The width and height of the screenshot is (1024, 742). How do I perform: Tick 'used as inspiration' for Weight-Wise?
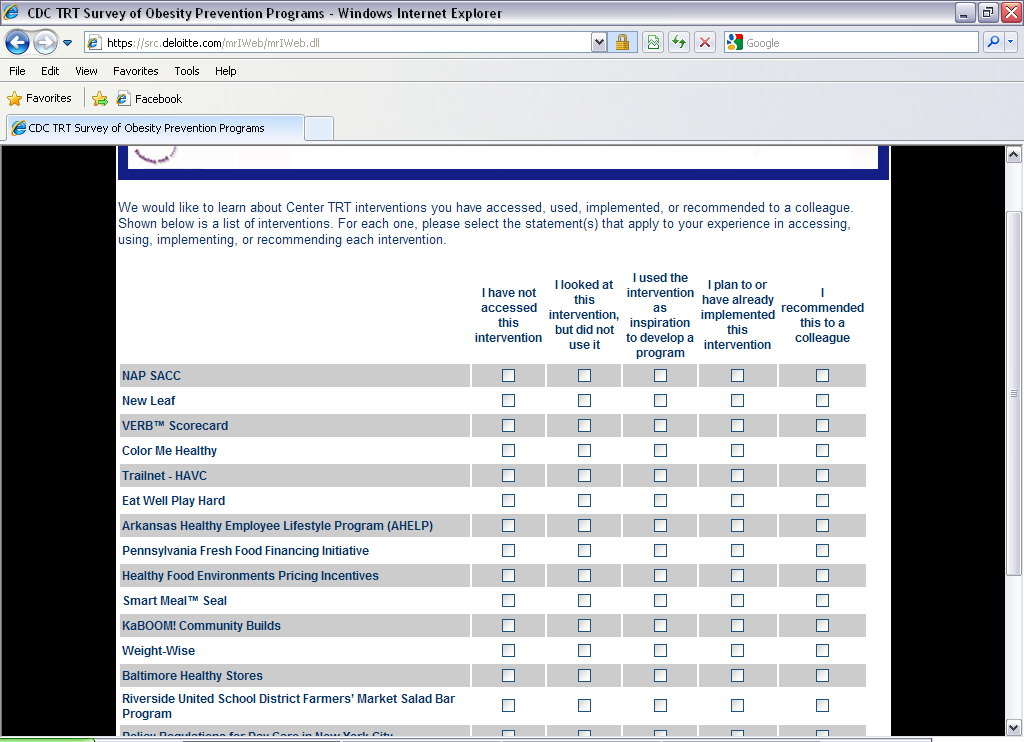pos(660,651)
